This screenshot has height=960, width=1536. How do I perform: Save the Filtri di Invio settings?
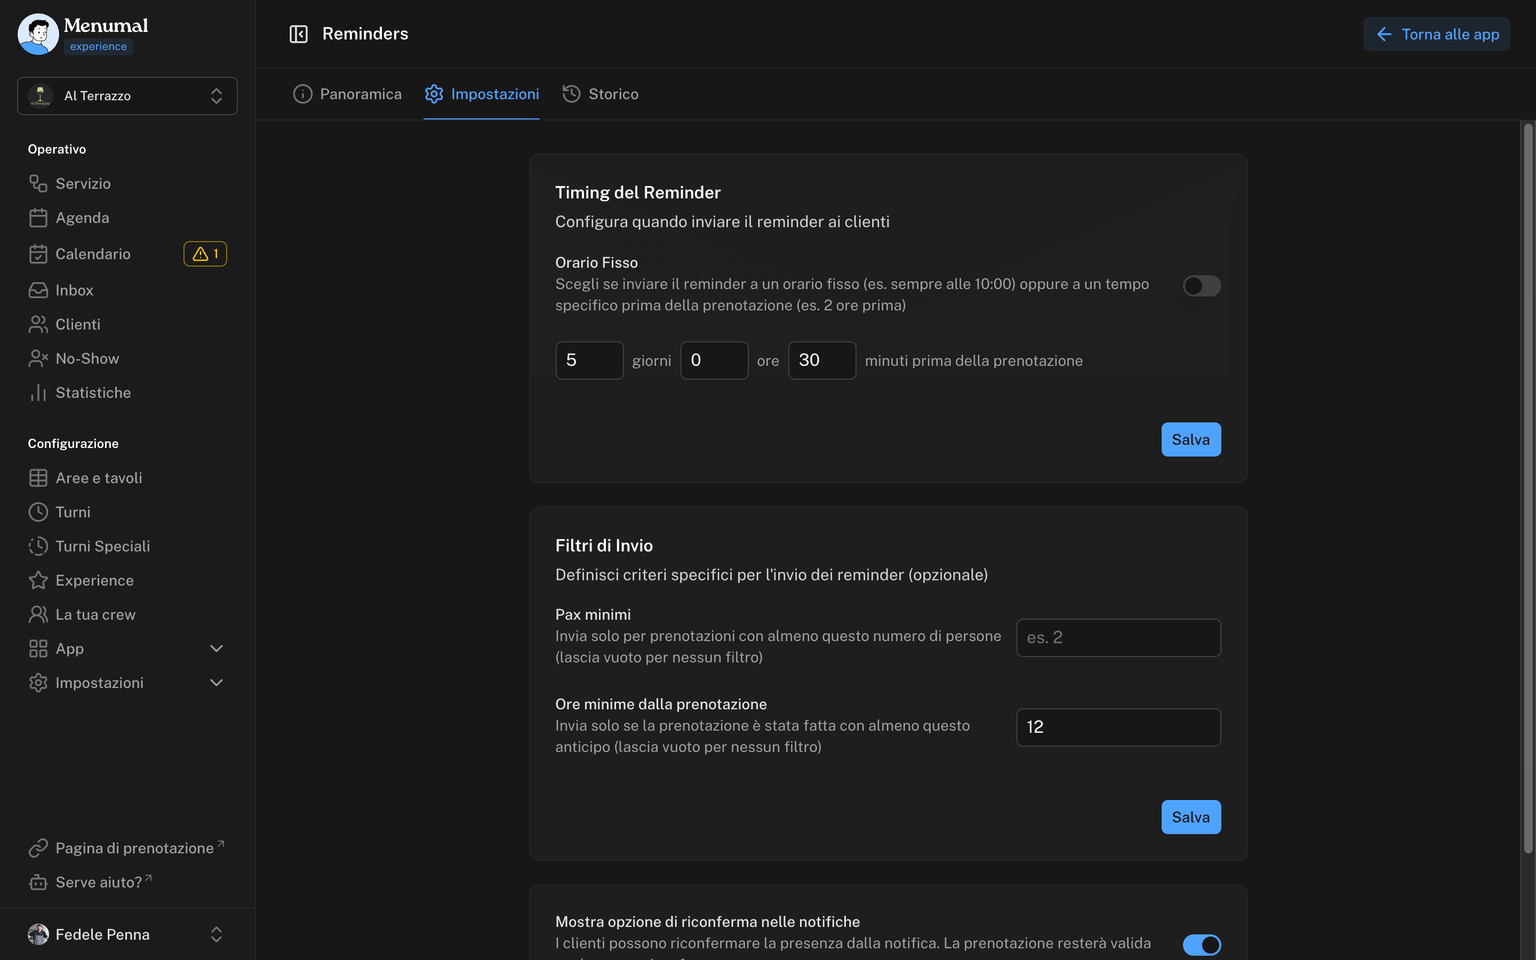point(1190,817)
